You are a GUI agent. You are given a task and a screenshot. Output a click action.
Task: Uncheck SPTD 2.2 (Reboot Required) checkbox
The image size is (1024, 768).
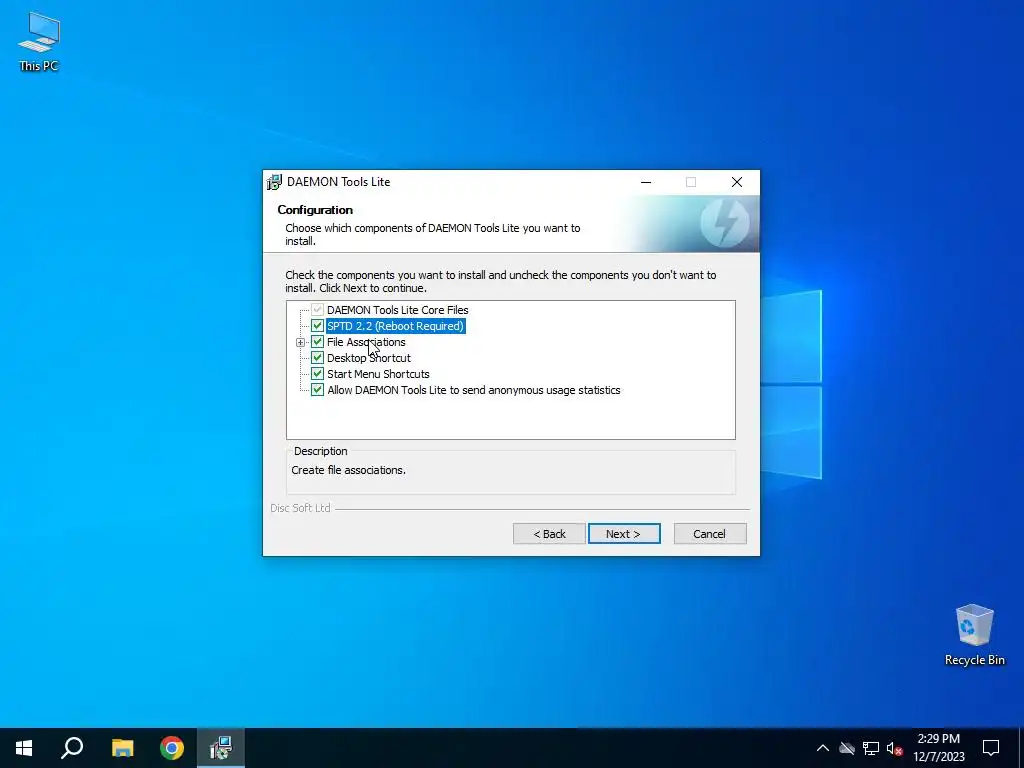click(317, 326)
